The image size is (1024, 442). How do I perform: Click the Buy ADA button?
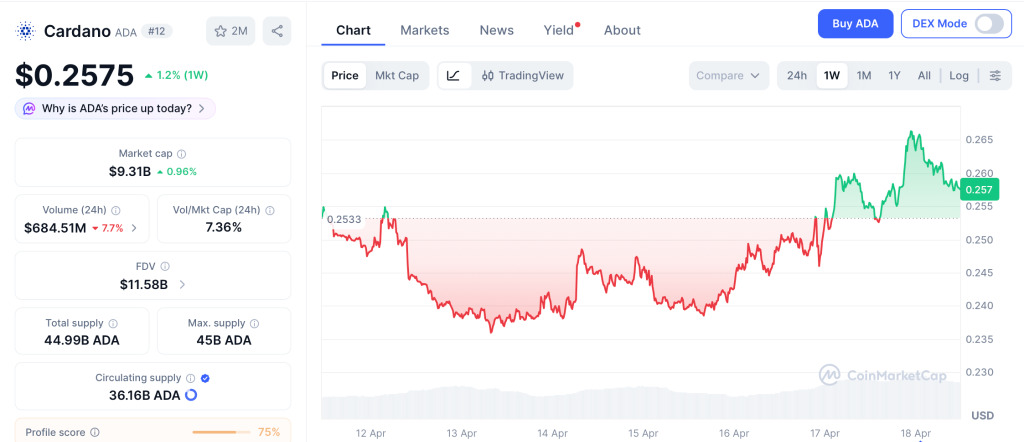tap(855, 24)
